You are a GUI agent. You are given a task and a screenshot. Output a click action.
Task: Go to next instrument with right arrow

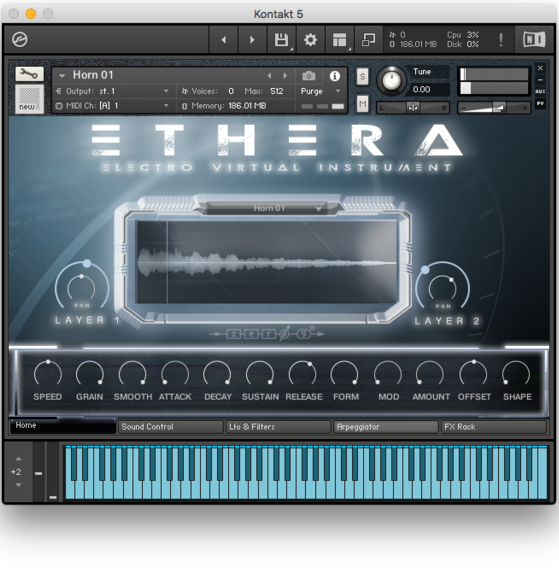285,76
